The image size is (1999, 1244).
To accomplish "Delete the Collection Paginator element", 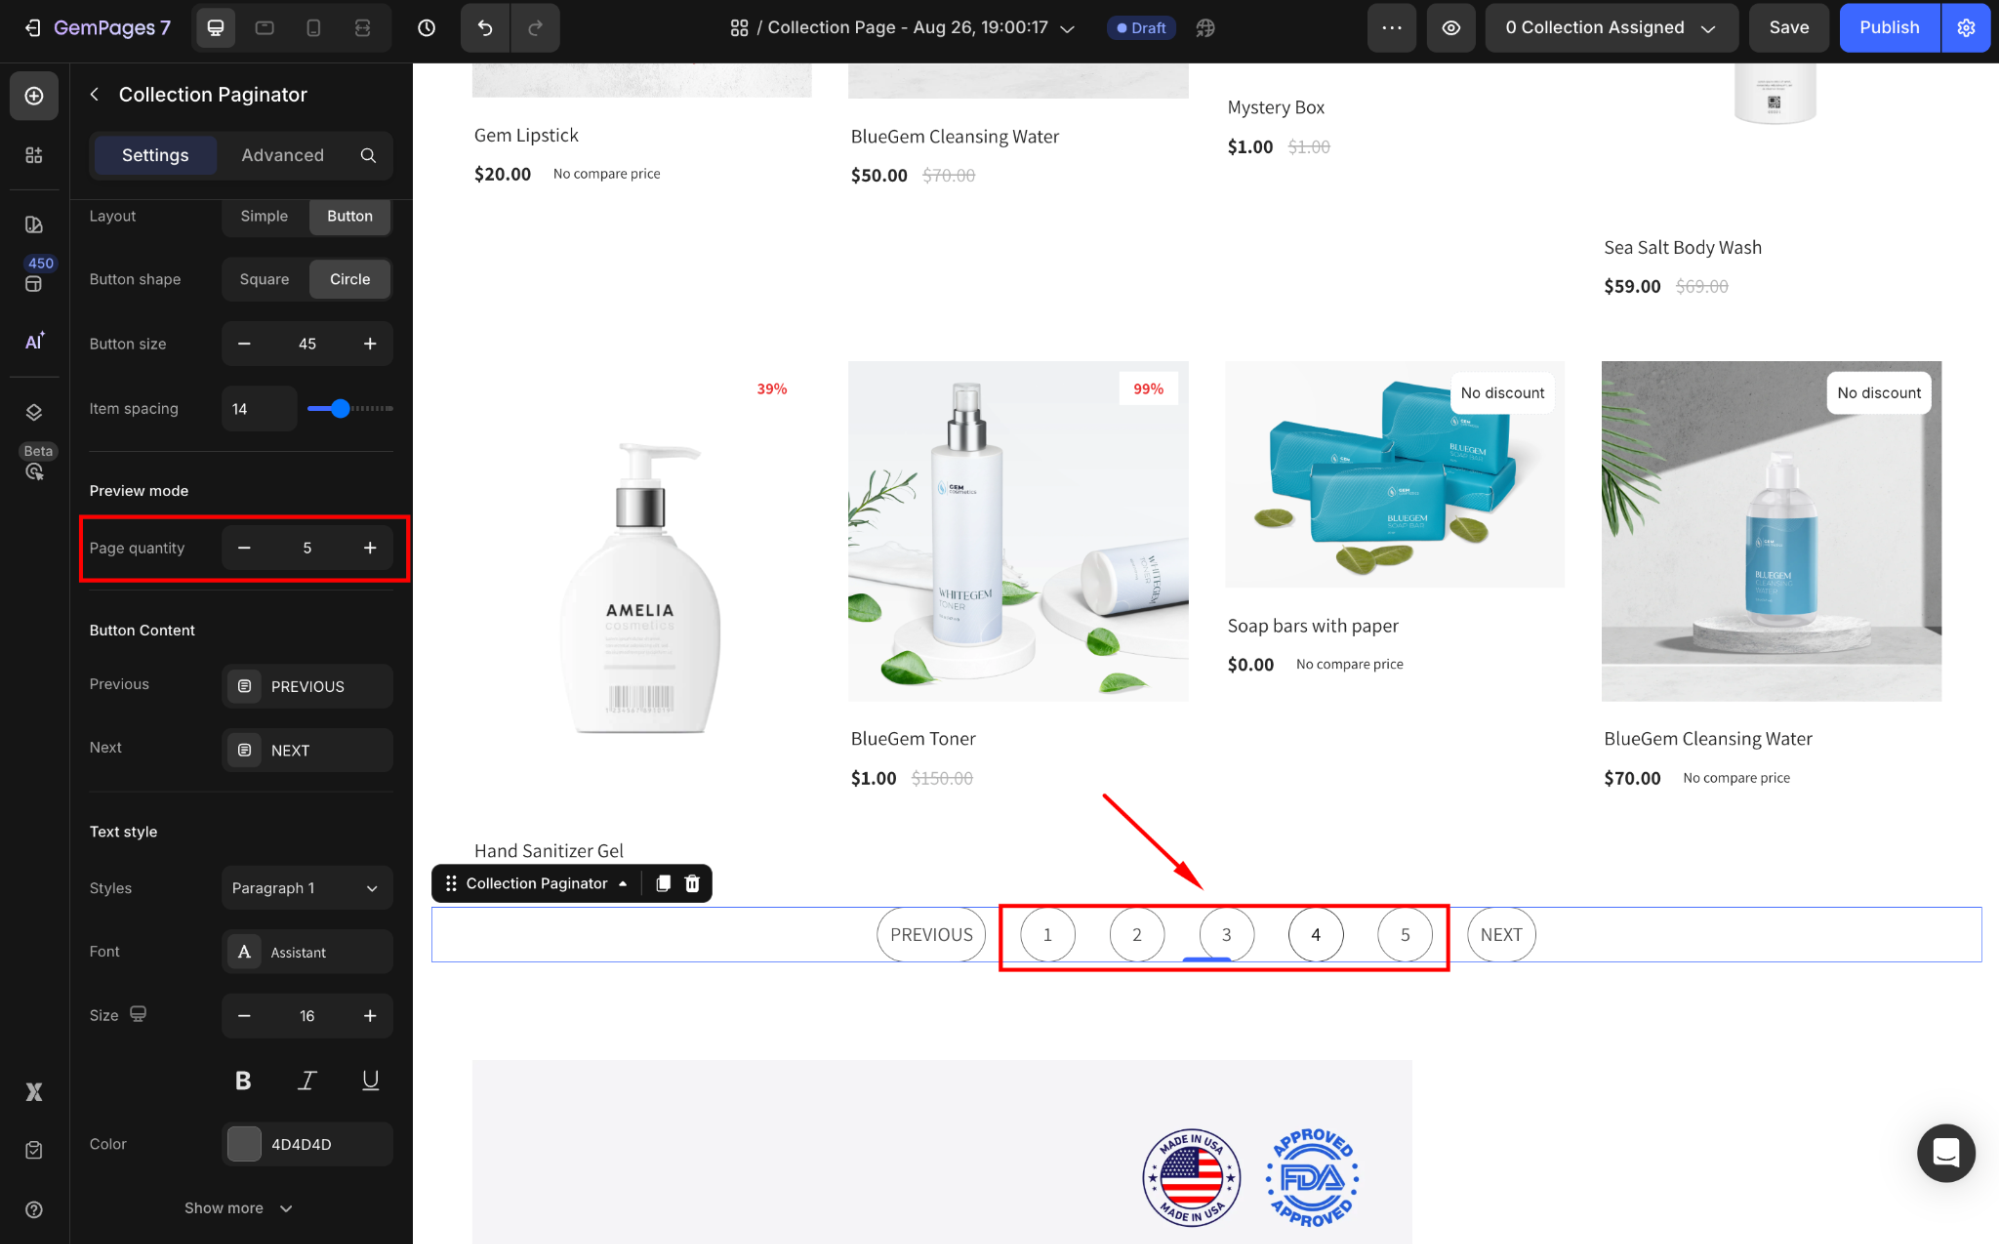I will coord(692,883).
